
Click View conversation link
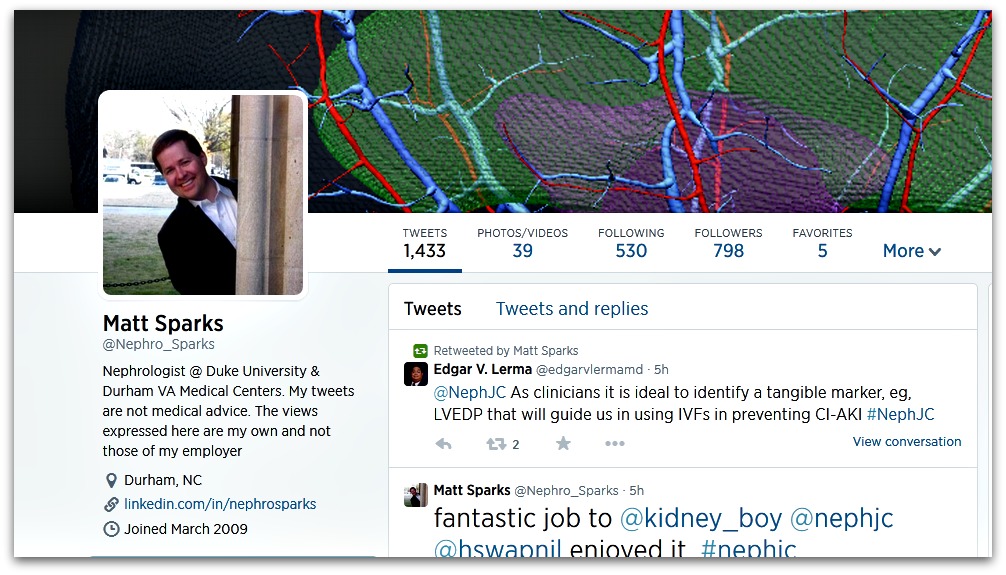pos(907,442)
